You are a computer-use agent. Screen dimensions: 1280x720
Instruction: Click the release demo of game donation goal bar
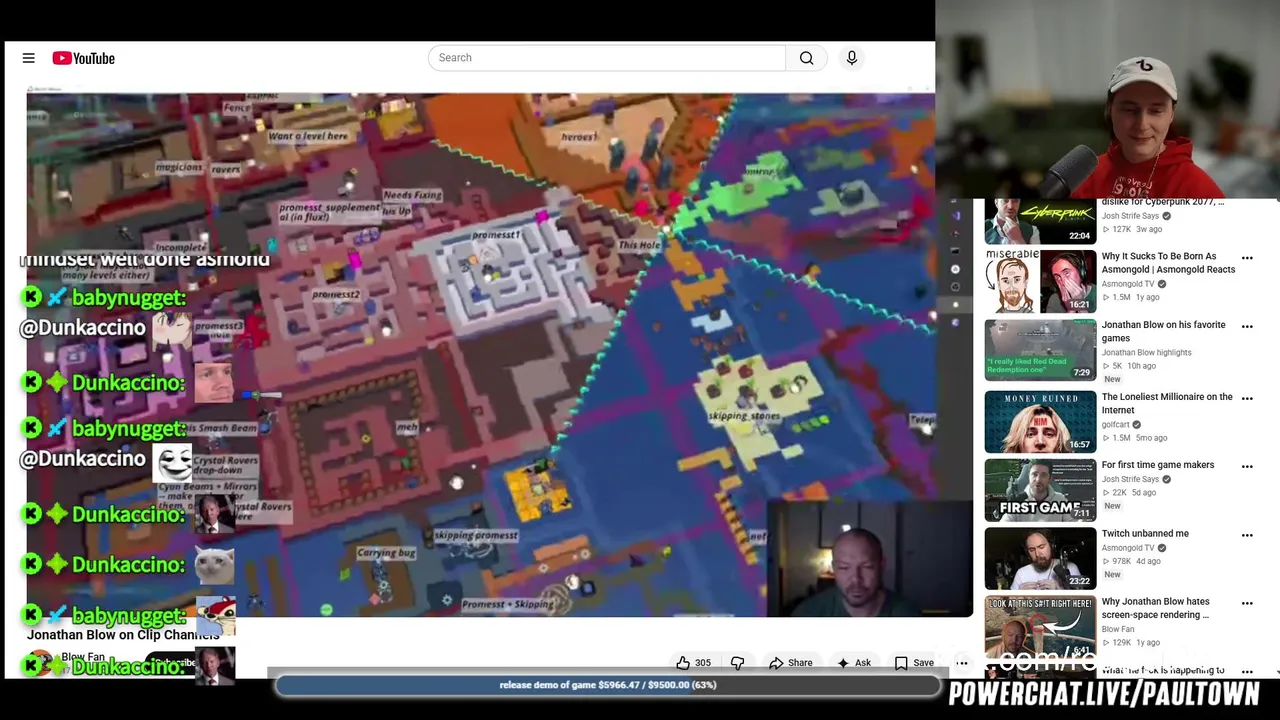[608, 685]
